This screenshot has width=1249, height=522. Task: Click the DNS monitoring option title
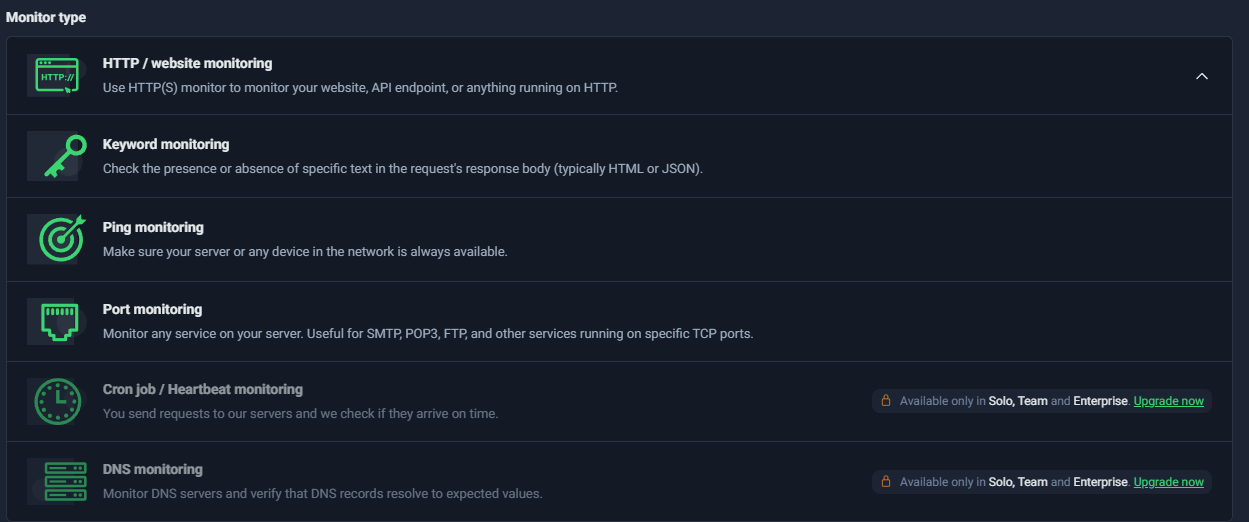(152, 469)
